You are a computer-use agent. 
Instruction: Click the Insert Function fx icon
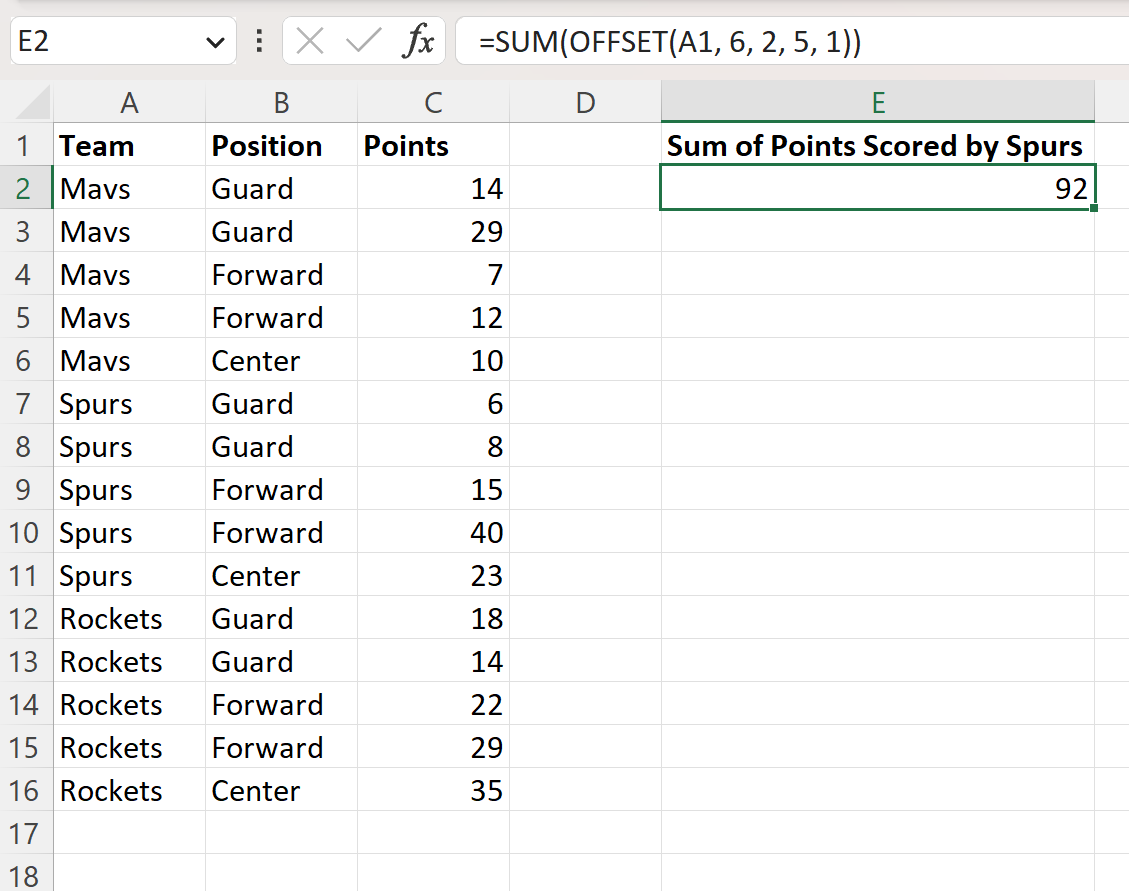point(418,42)
